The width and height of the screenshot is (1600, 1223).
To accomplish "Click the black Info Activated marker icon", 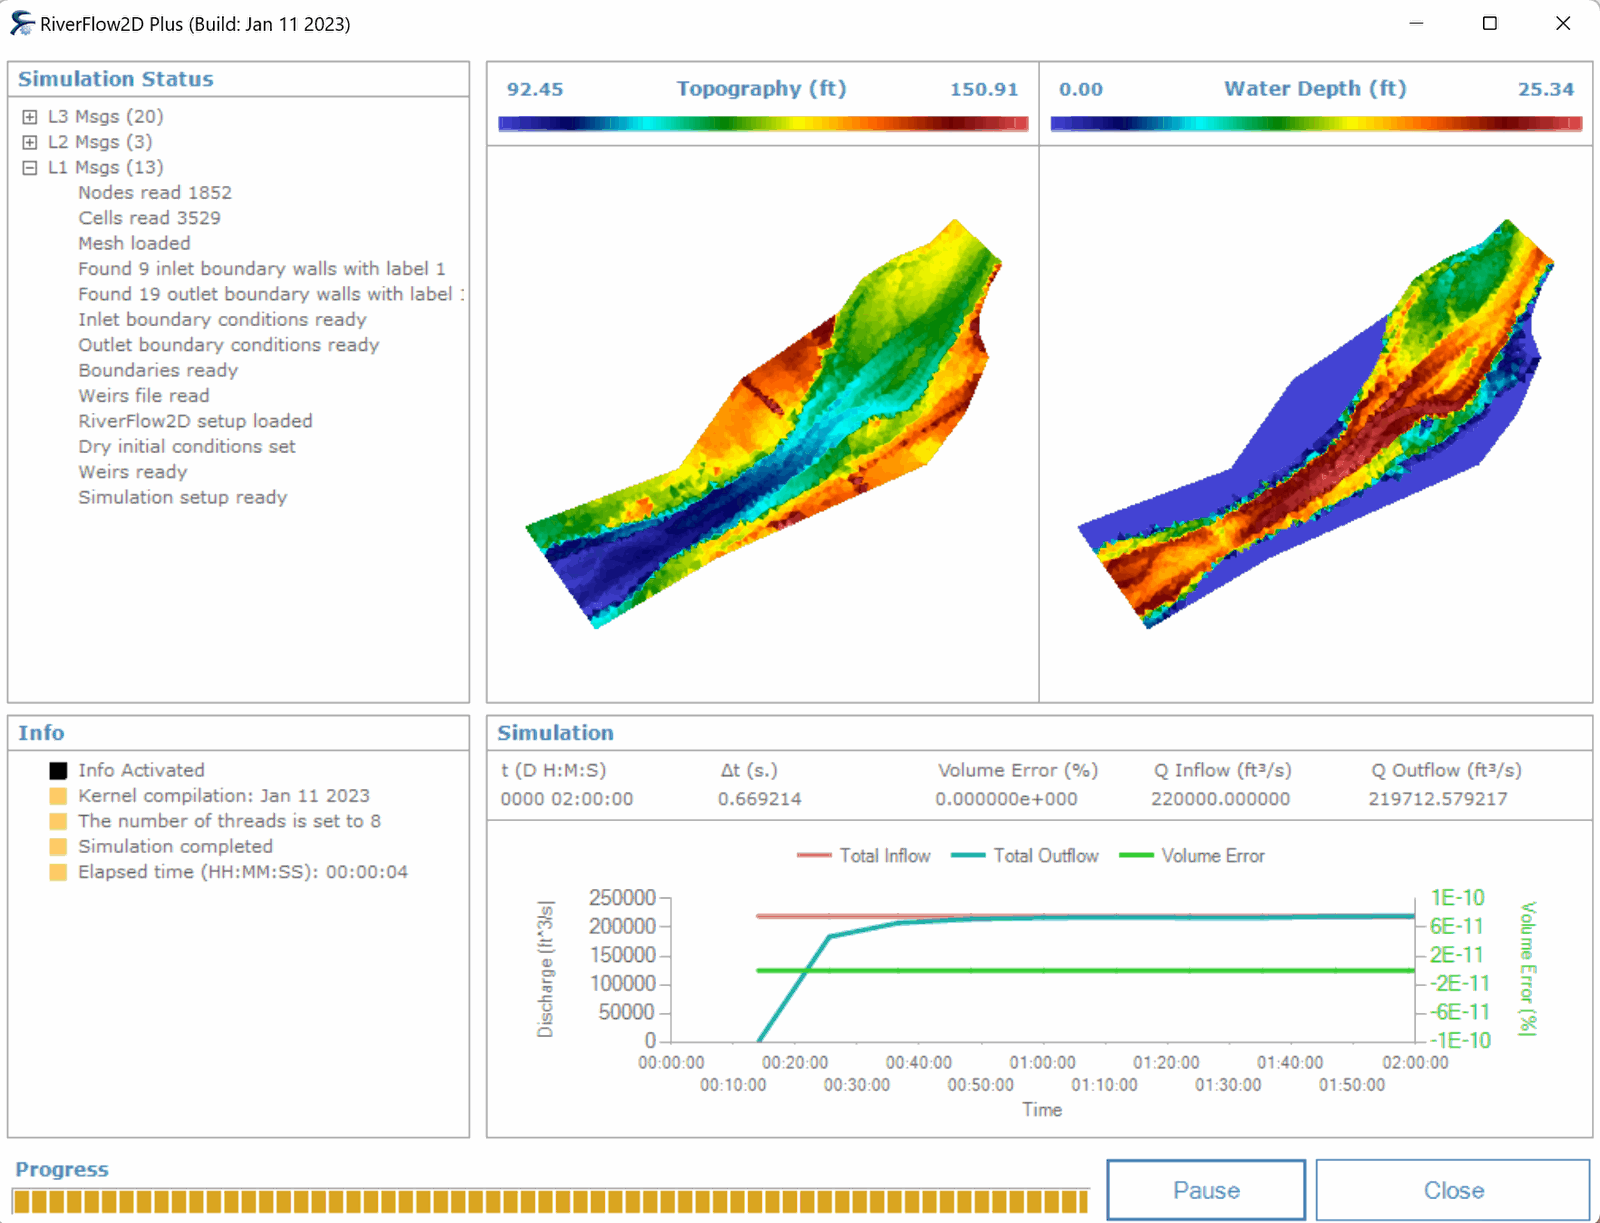I will point(58,771).
